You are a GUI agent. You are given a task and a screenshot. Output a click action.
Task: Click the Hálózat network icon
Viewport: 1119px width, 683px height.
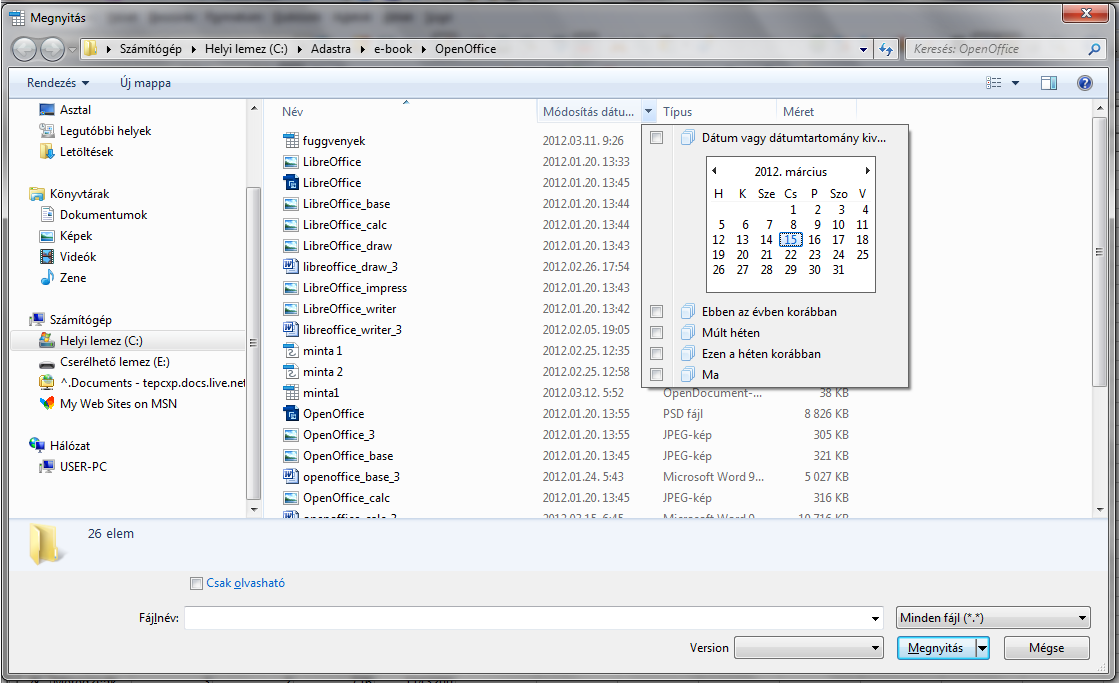[37, 445]
